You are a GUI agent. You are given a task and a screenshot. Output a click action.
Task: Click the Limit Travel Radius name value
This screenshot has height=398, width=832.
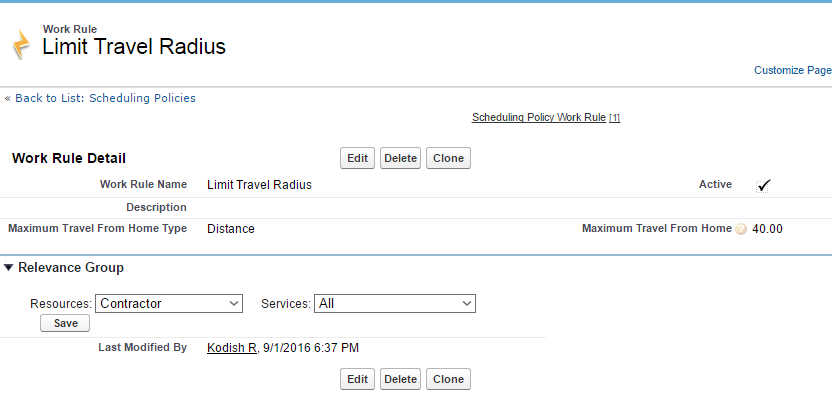coord(259,185)
